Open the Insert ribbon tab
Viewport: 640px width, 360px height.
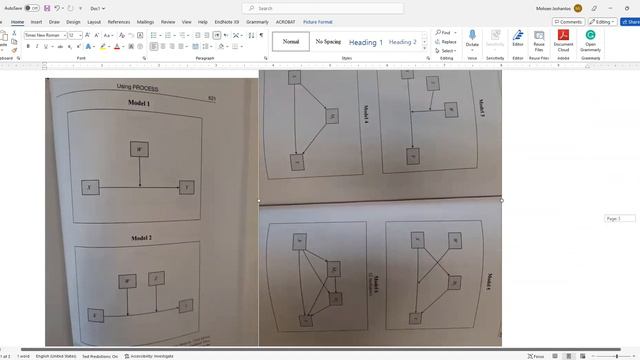36,22
